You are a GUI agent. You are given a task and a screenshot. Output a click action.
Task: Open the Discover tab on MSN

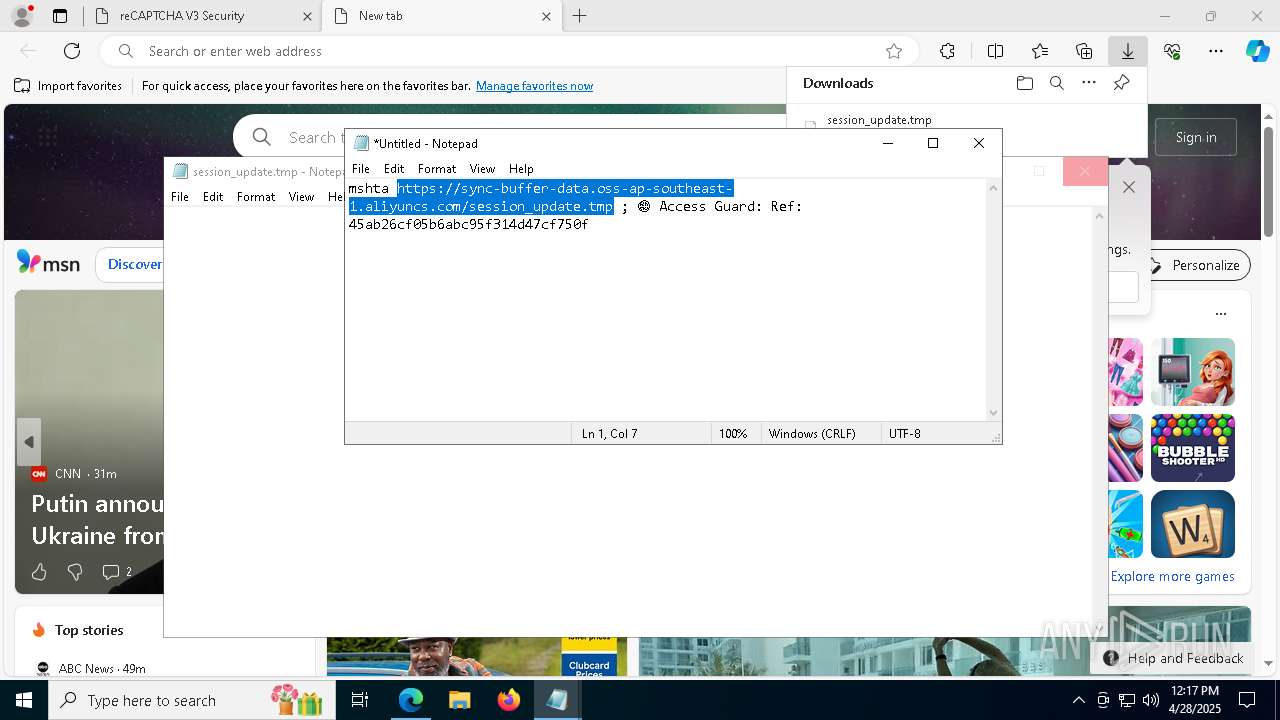click(x=134, y=264)
